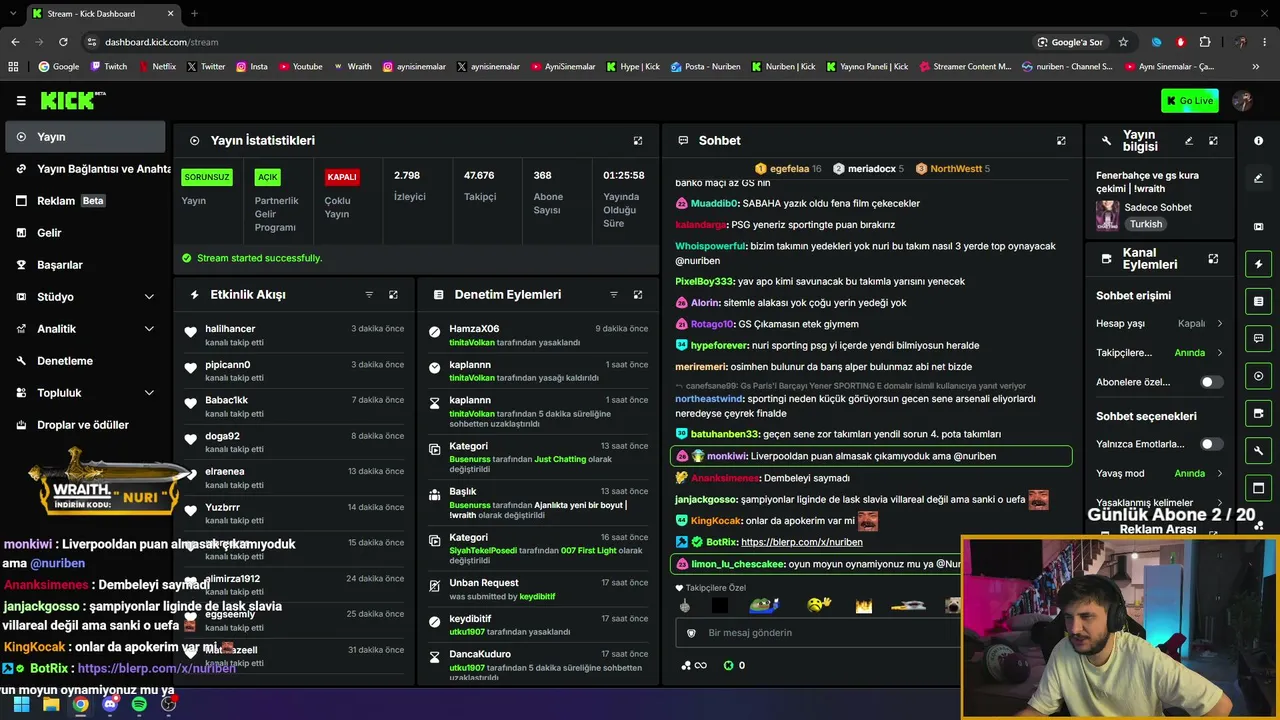The width and height of the screenshot is (1280, 720).
Task: Expand the Yayın İstatistikleri panel to fullscreen
Action: click(x=638, y=141)
